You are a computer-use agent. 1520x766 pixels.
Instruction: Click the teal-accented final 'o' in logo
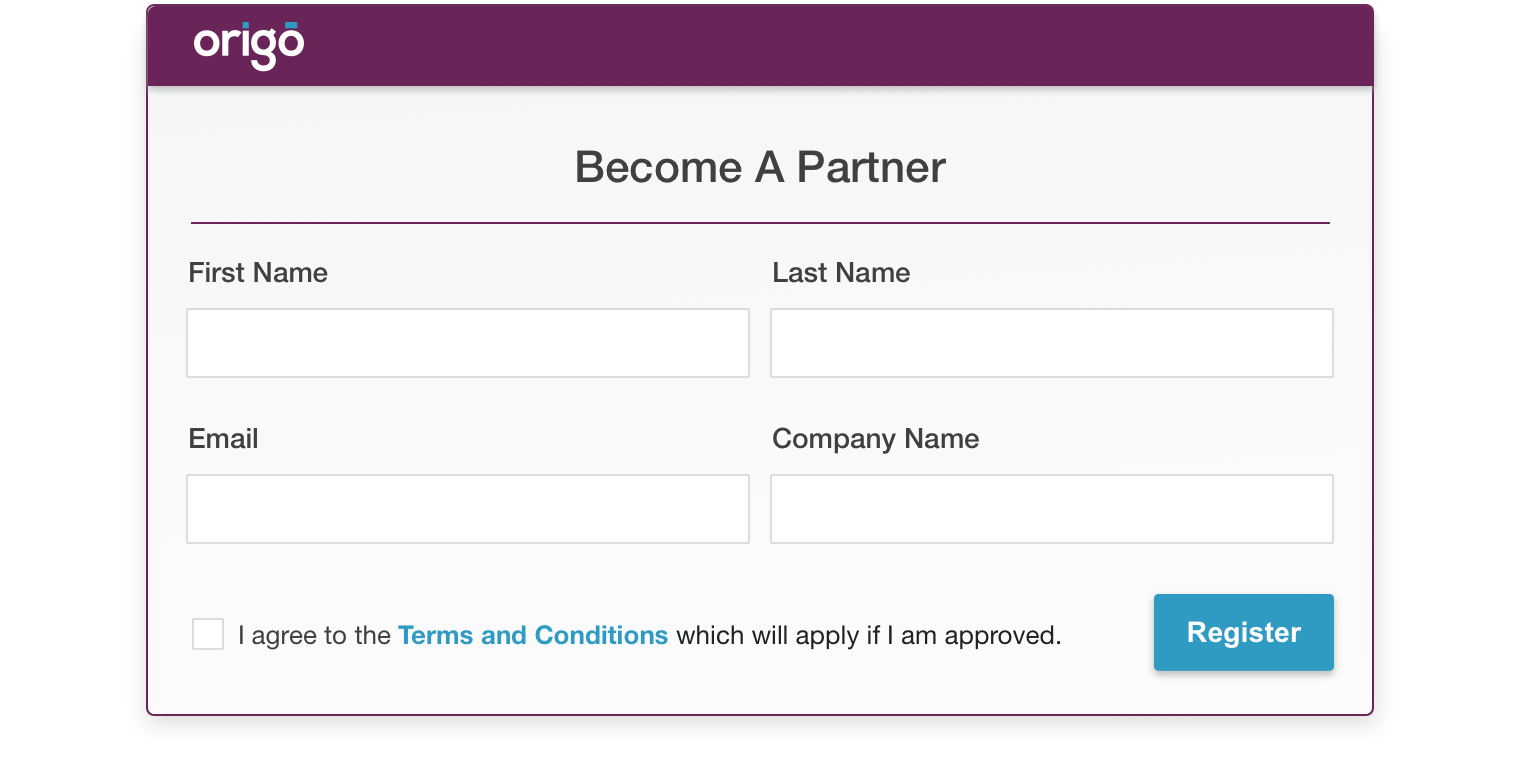[x=290, y=43]
